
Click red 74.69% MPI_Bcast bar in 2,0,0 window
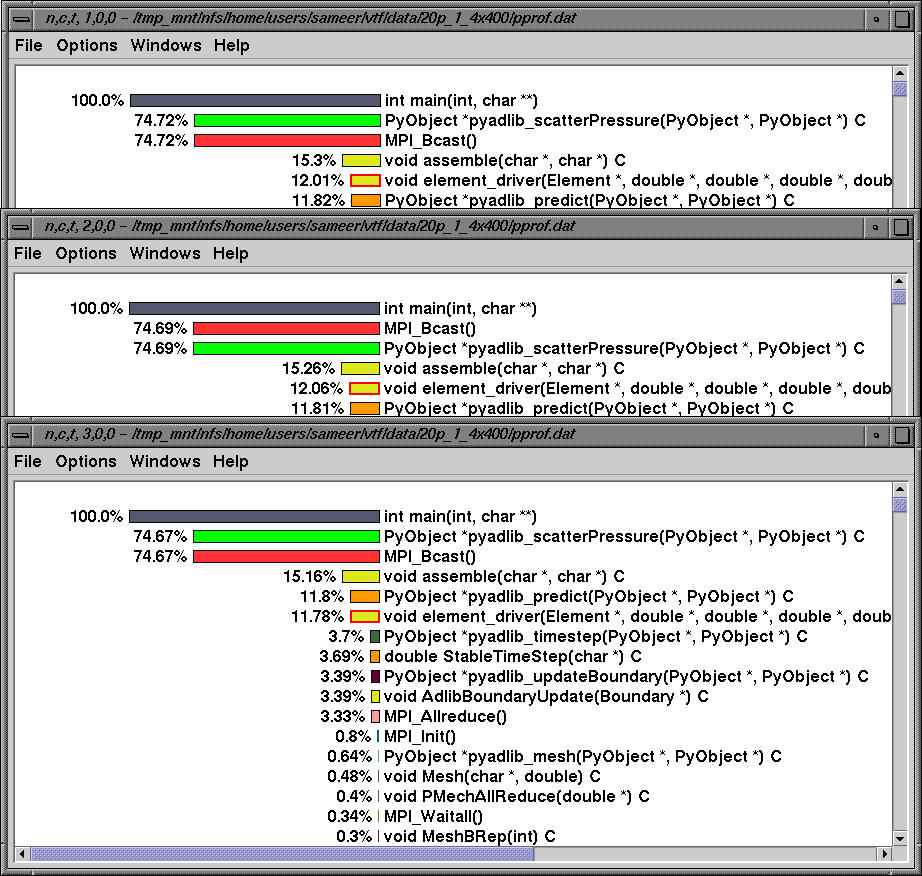pyautogui.click(x=286, y=329)
